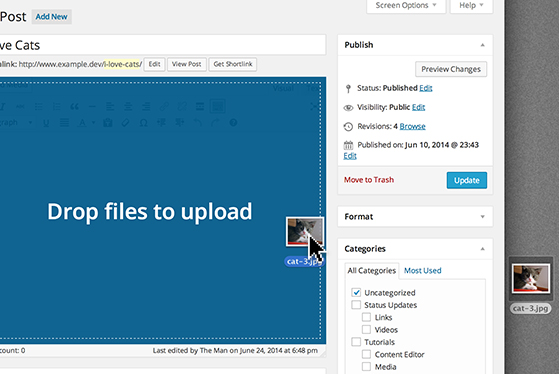The width and height of the screenshot is (559, 374).
Task: Check the Media category box
Action: click(366, 367)
